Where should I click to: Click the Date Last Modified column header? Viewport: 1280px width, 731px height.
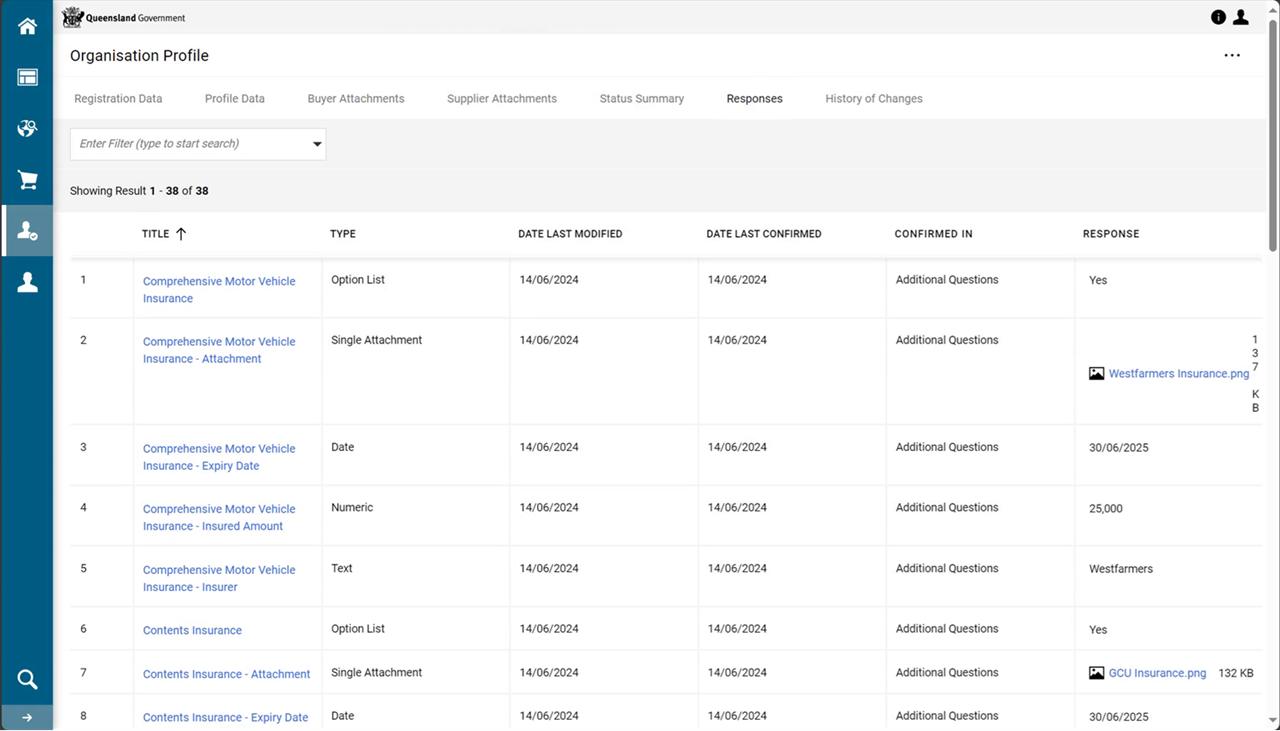570,234
